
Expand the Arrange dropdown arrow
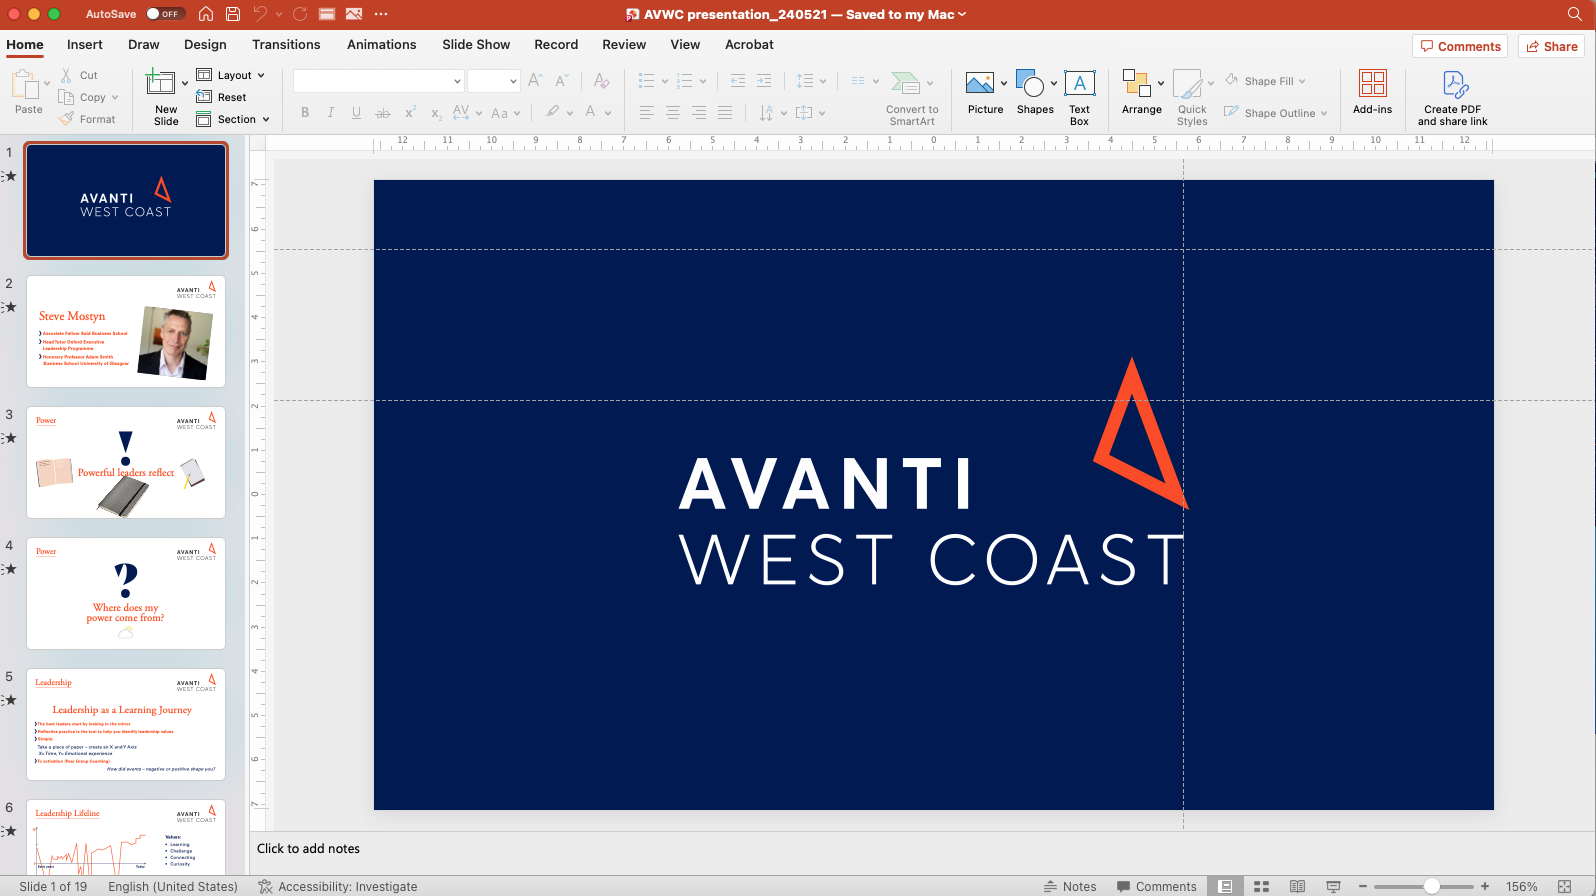tap(1161, 83)
